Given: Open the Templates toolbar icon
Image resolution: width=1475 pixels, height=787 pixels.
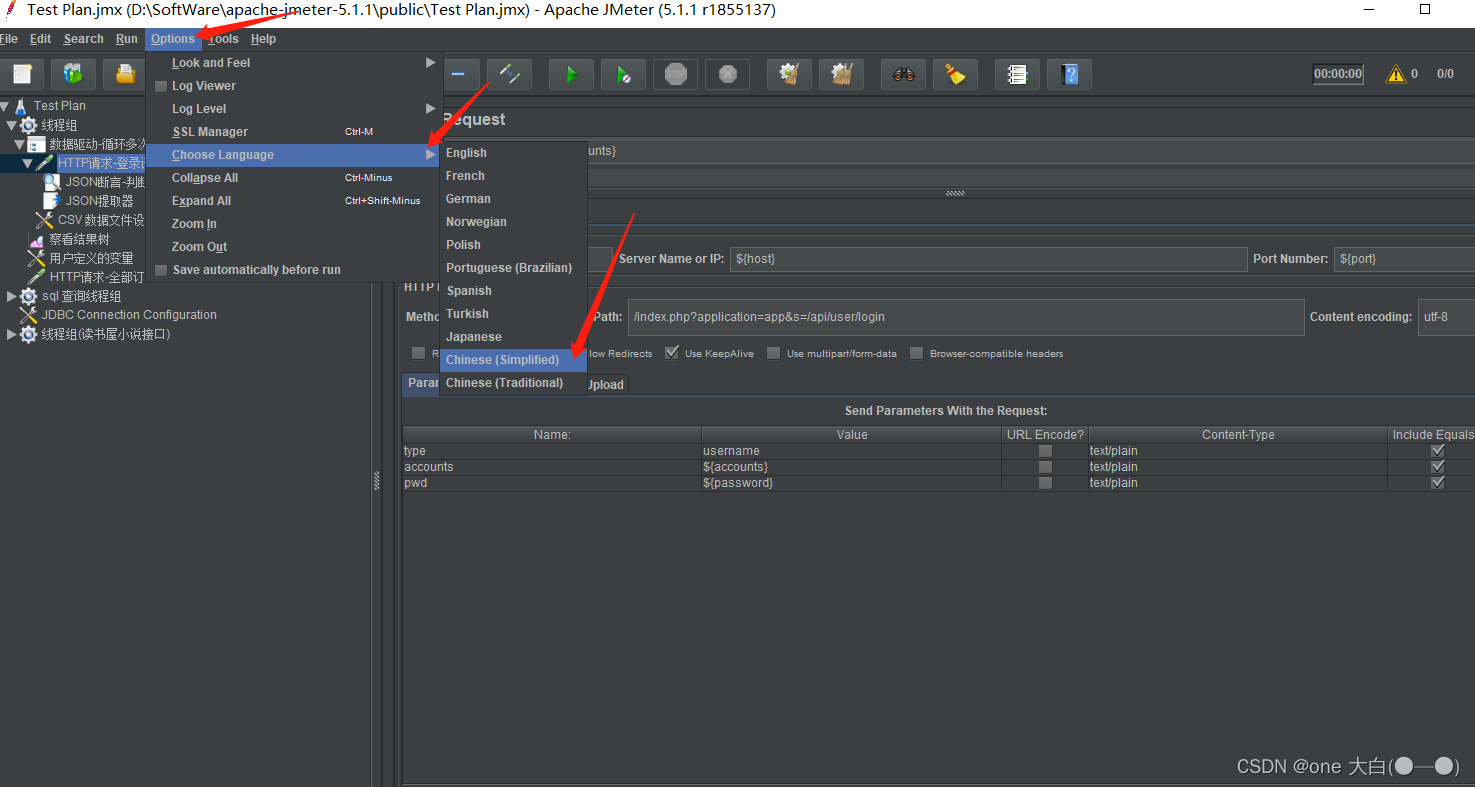Looking at the screenshot, I should [x=73, y=74].
